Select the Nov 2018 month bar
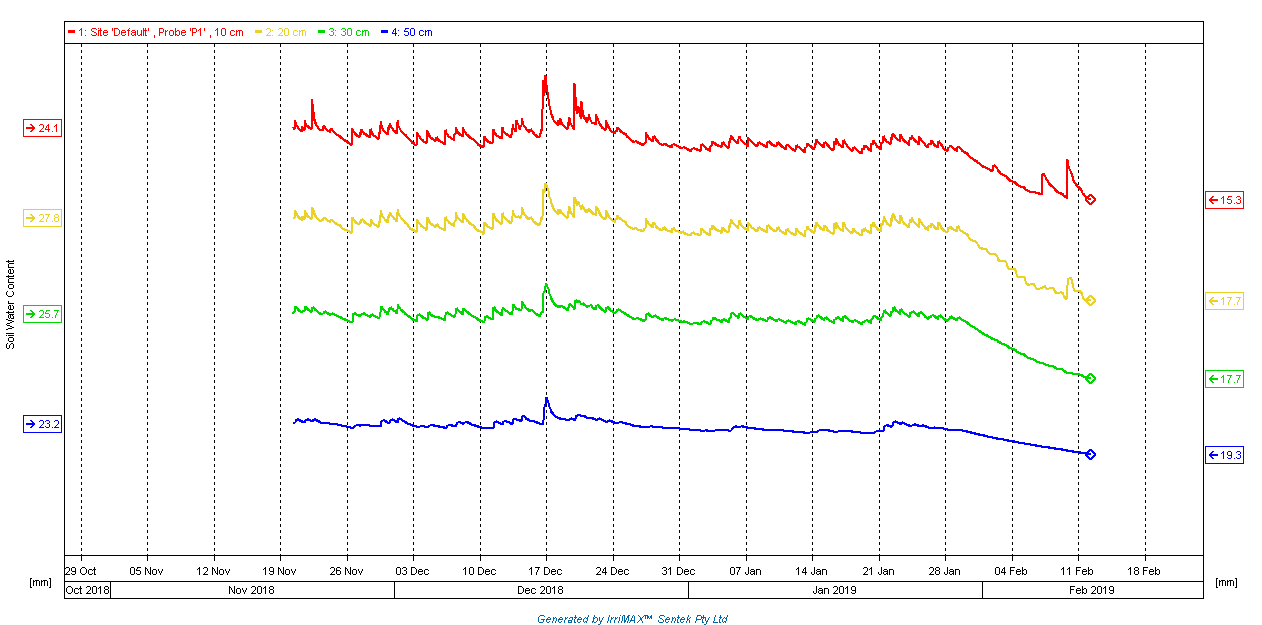The width and height of the screenshot is (1262, 625). [252, 590]
